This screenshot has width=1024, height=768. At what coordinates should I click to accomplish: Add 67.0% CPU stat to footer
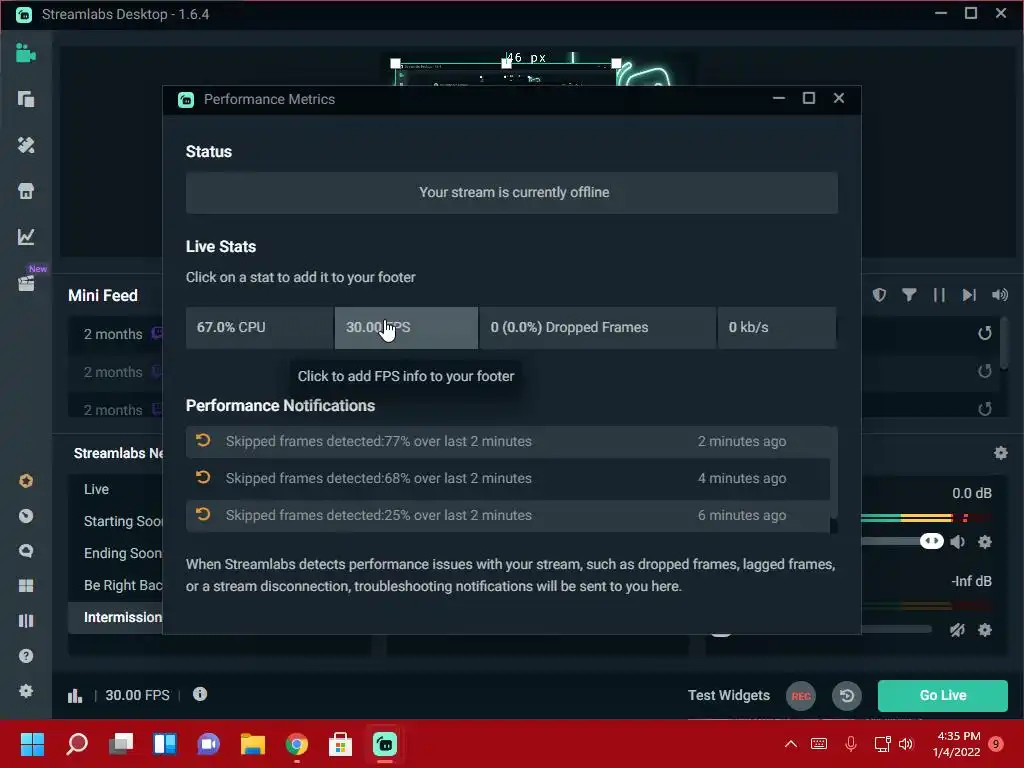pos(259,328)
